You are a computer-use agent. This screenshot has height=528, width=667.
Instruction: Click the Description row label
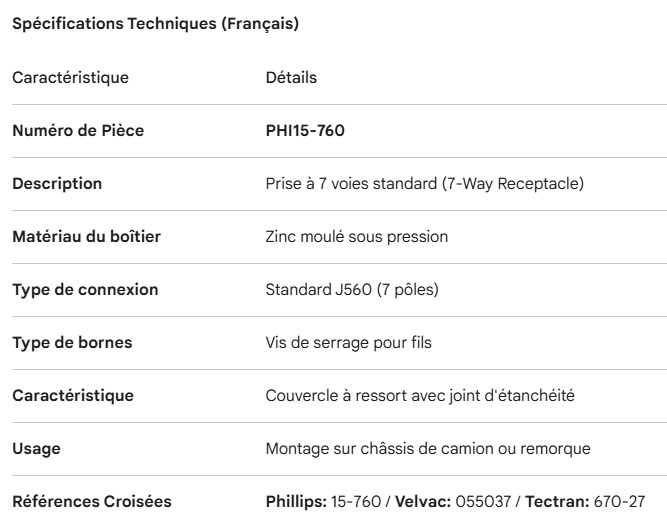(x=56, y=184)
